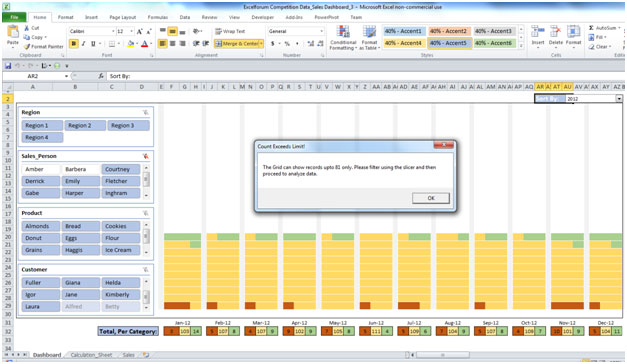Expand the font name dropdown Calibri

coord(113,31)
